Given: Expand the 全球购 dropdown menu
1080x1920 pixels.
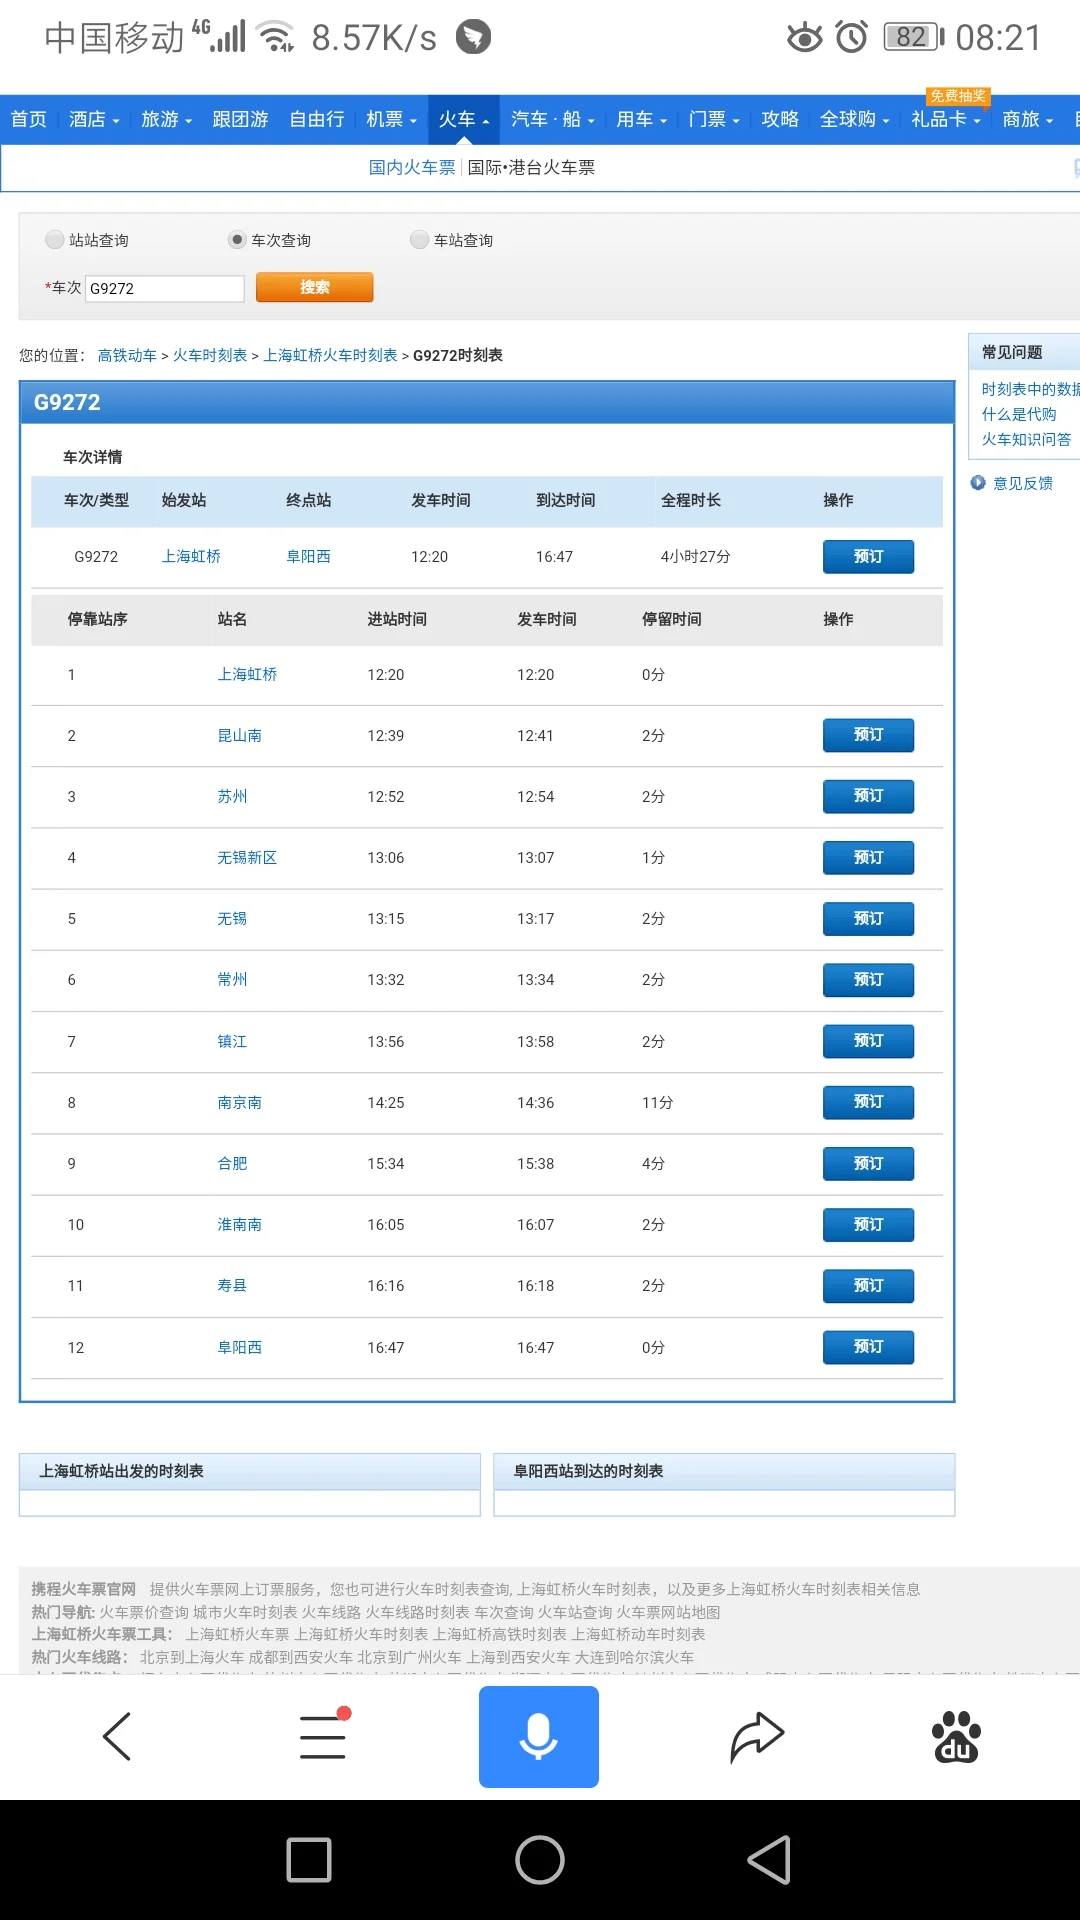Looking at the screenshot, I should click(x=854, y=119).
